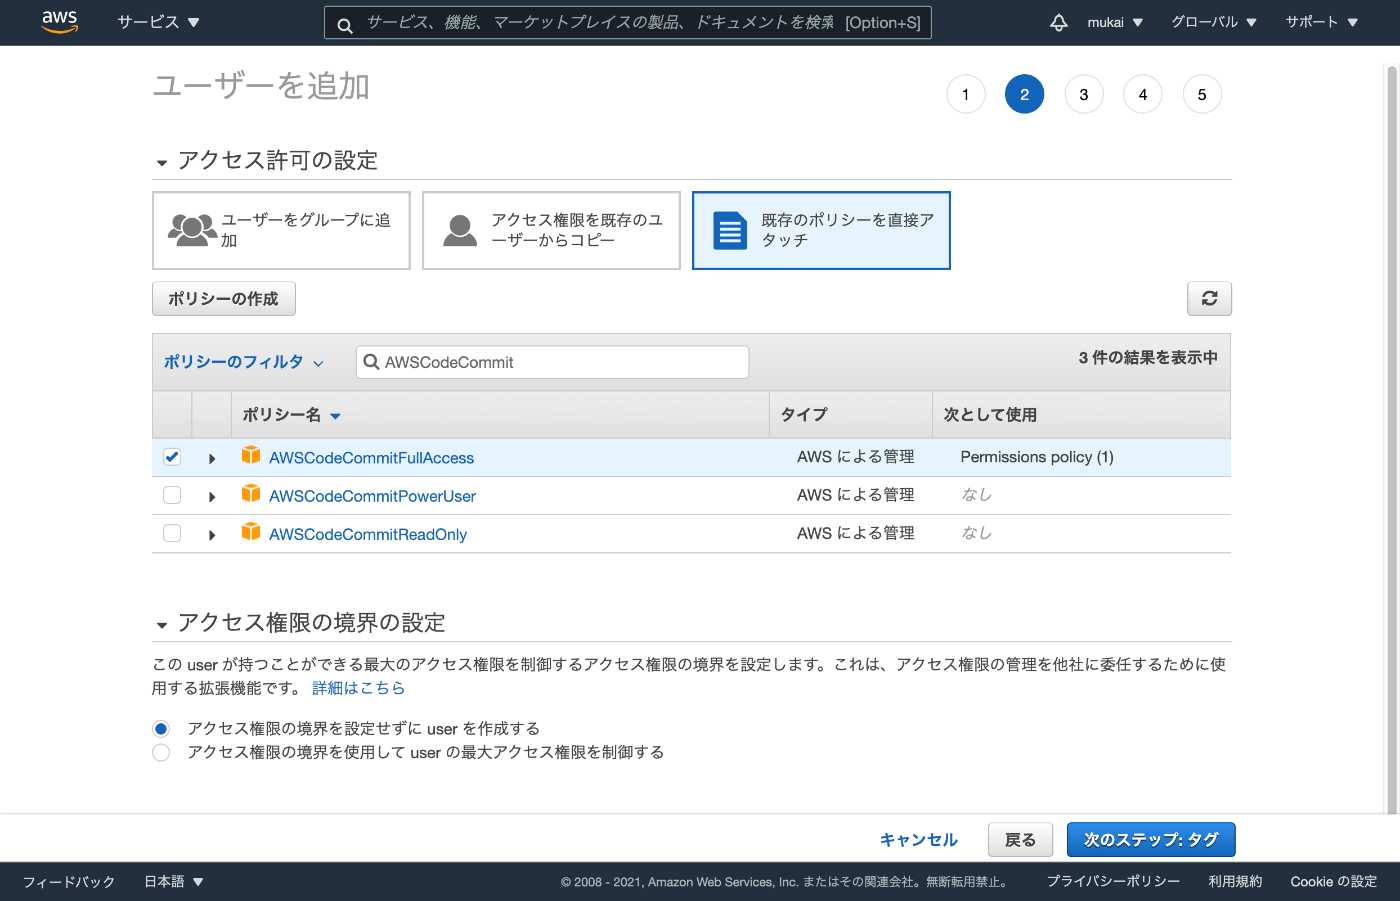Click the 3 件の結果を表示中 text
This screenshot has width=1400, height=901.
point(1148,358)
